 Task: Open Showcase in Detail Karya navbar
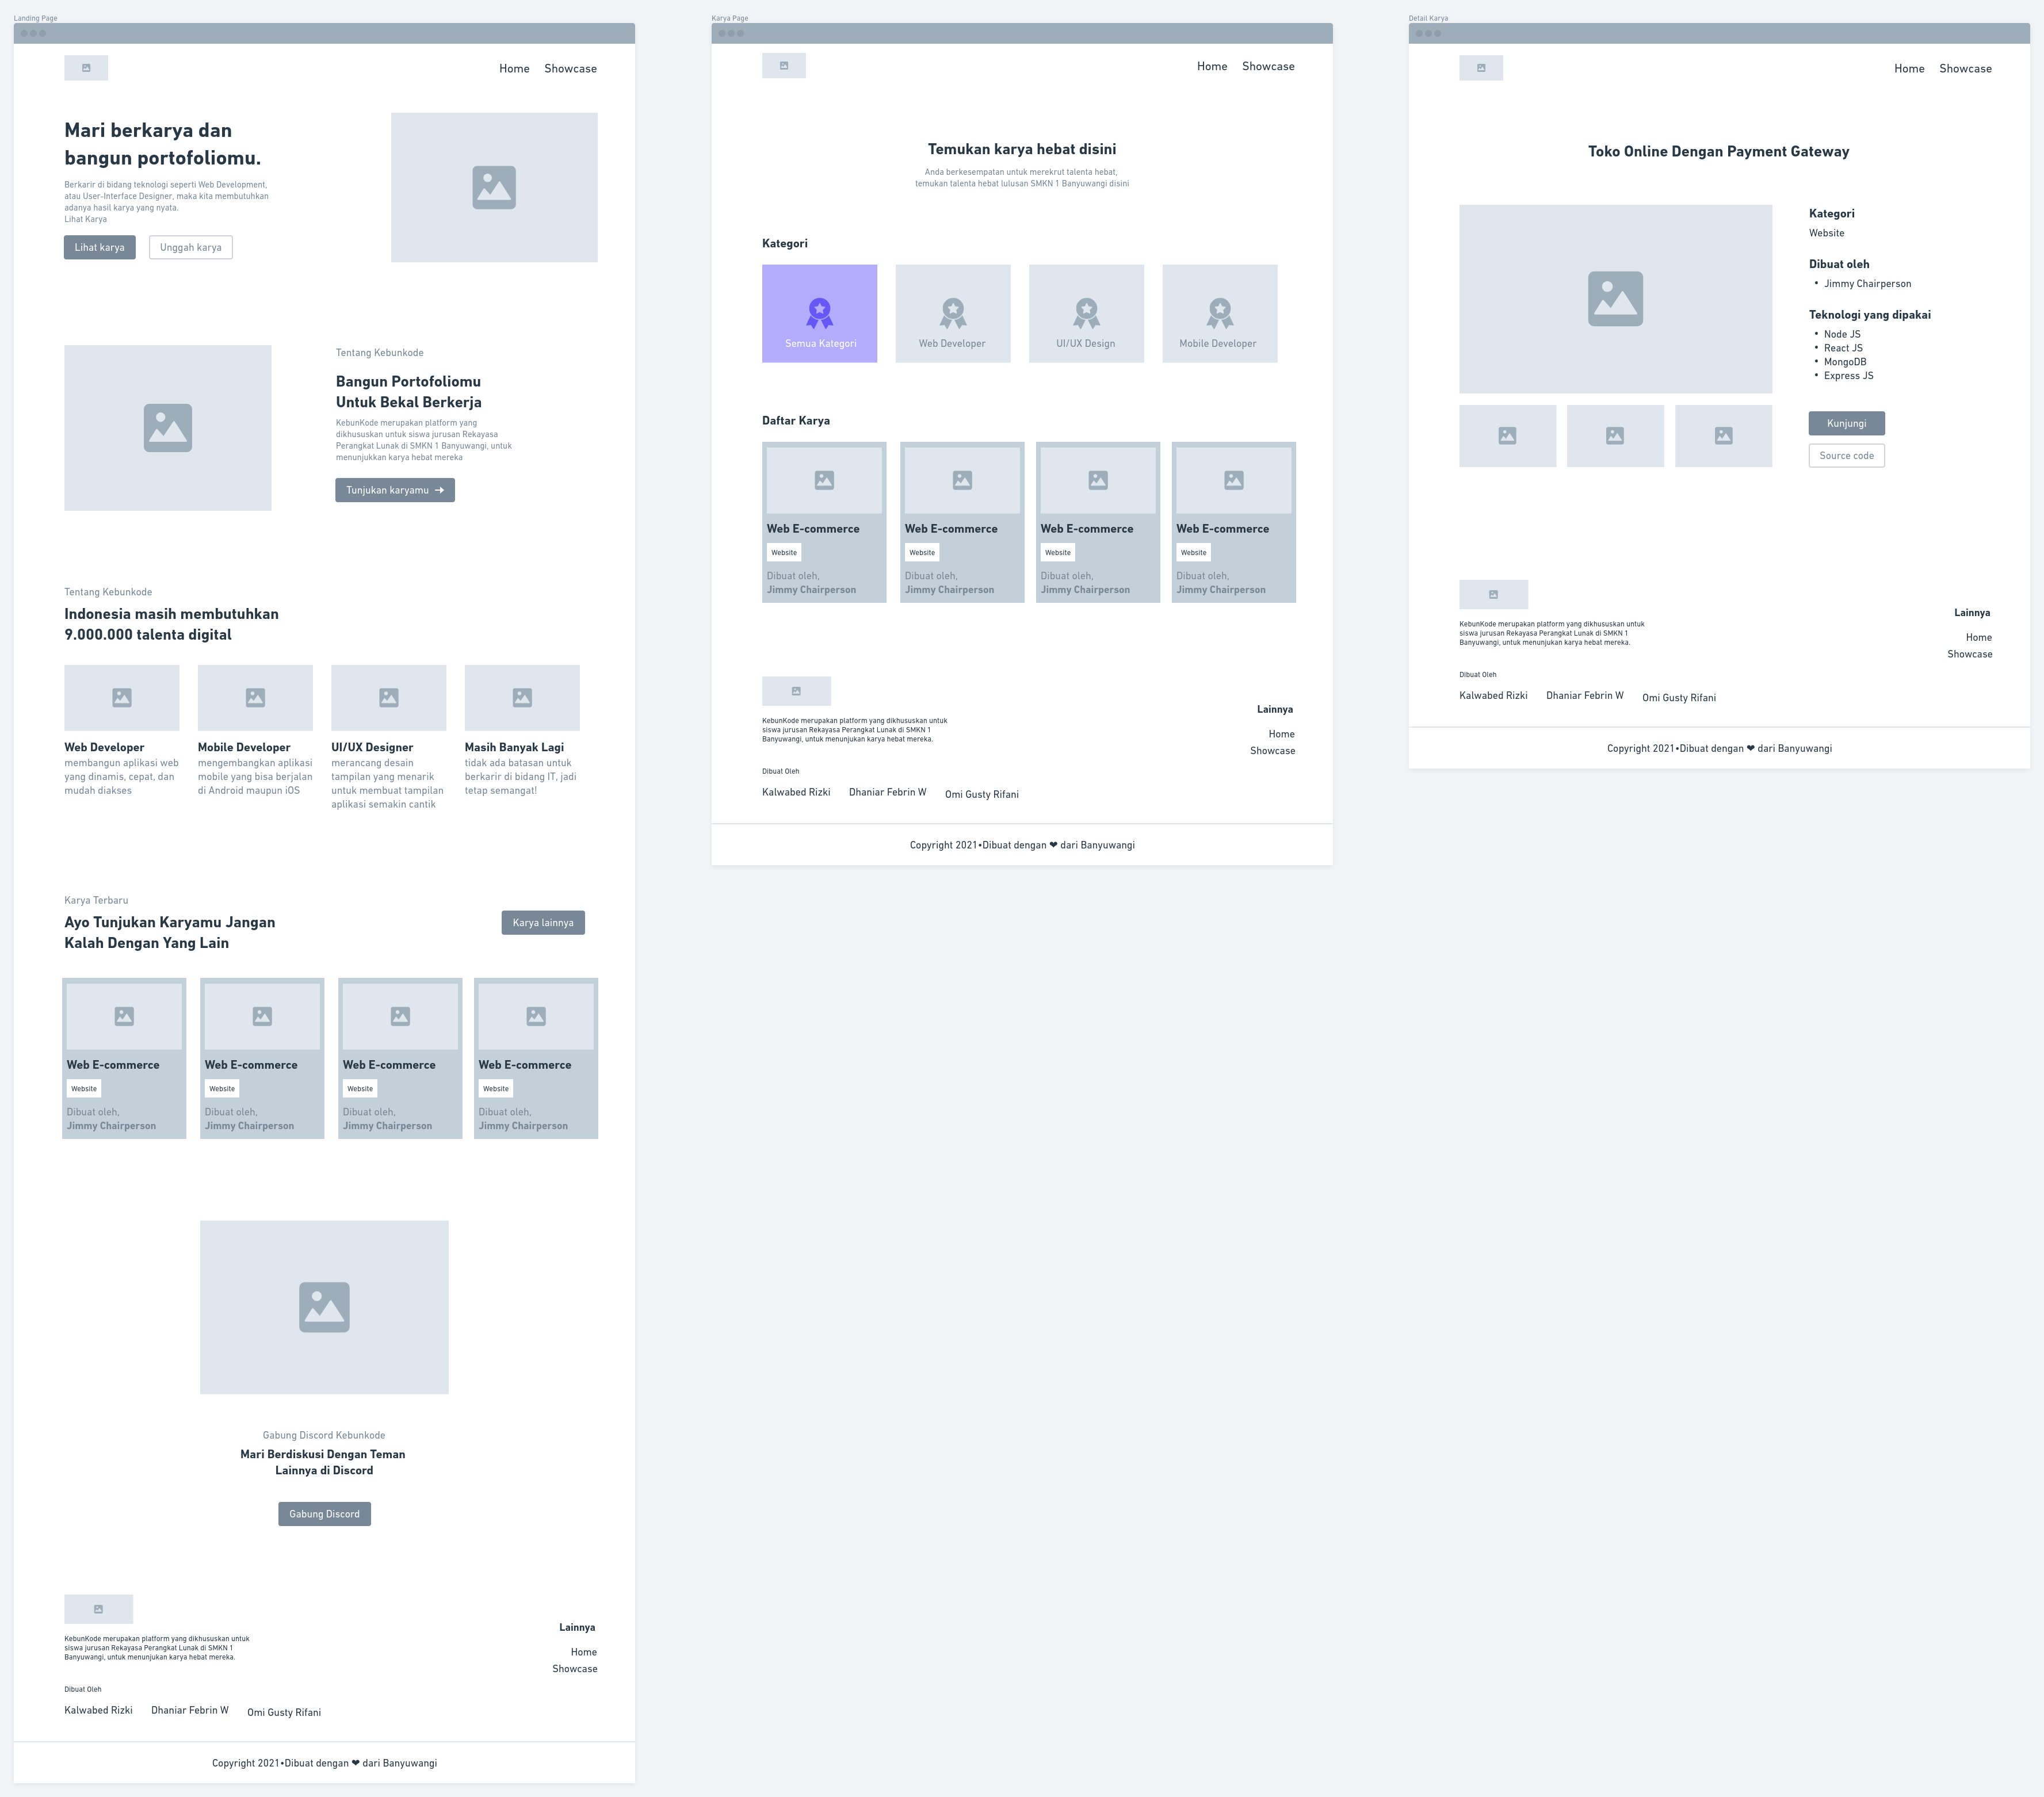(1965, 69)
